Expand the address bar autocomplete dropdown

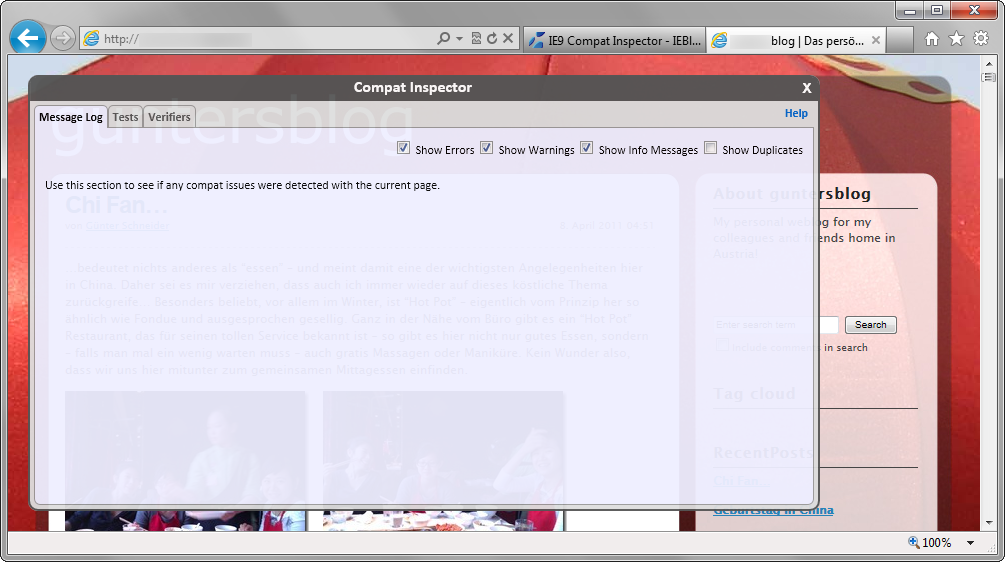460,39
